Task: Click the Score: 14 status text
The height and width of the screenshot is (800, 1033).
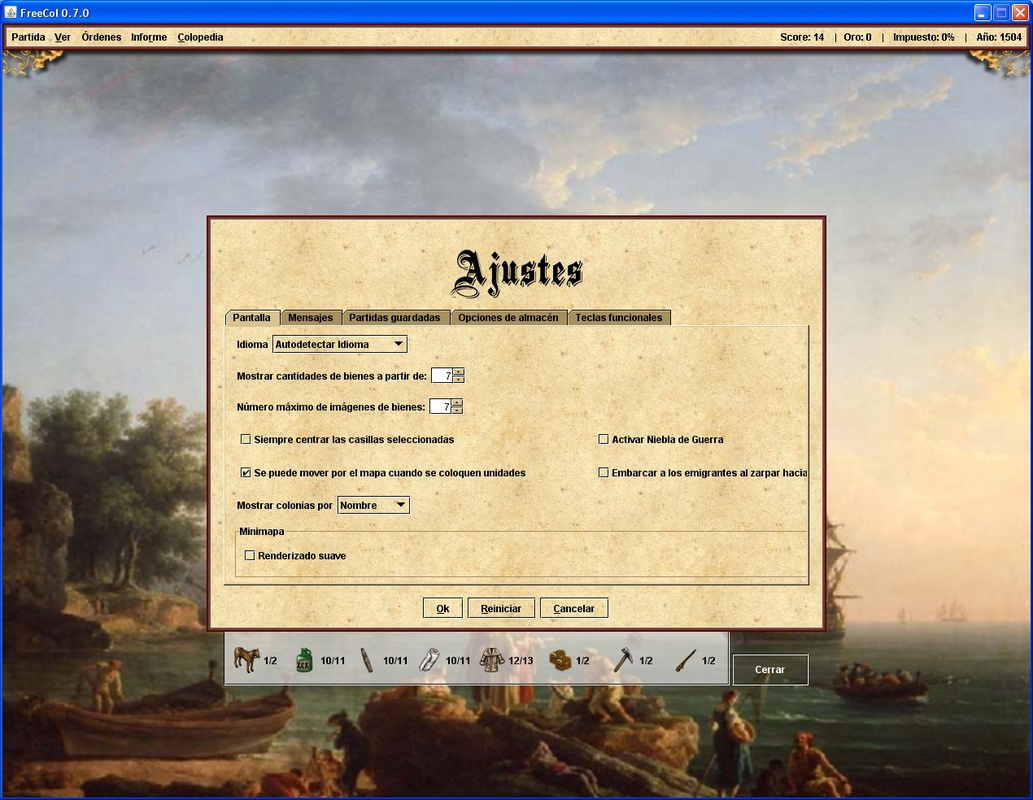Action: tap(802, 37)
